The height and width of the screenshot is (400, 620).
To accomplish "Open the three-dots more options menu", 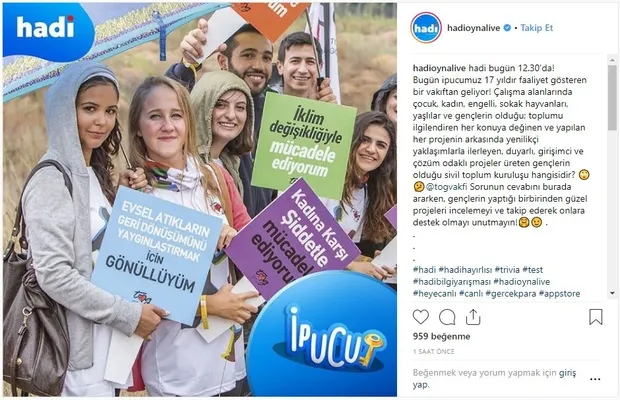I will (595, 379).
